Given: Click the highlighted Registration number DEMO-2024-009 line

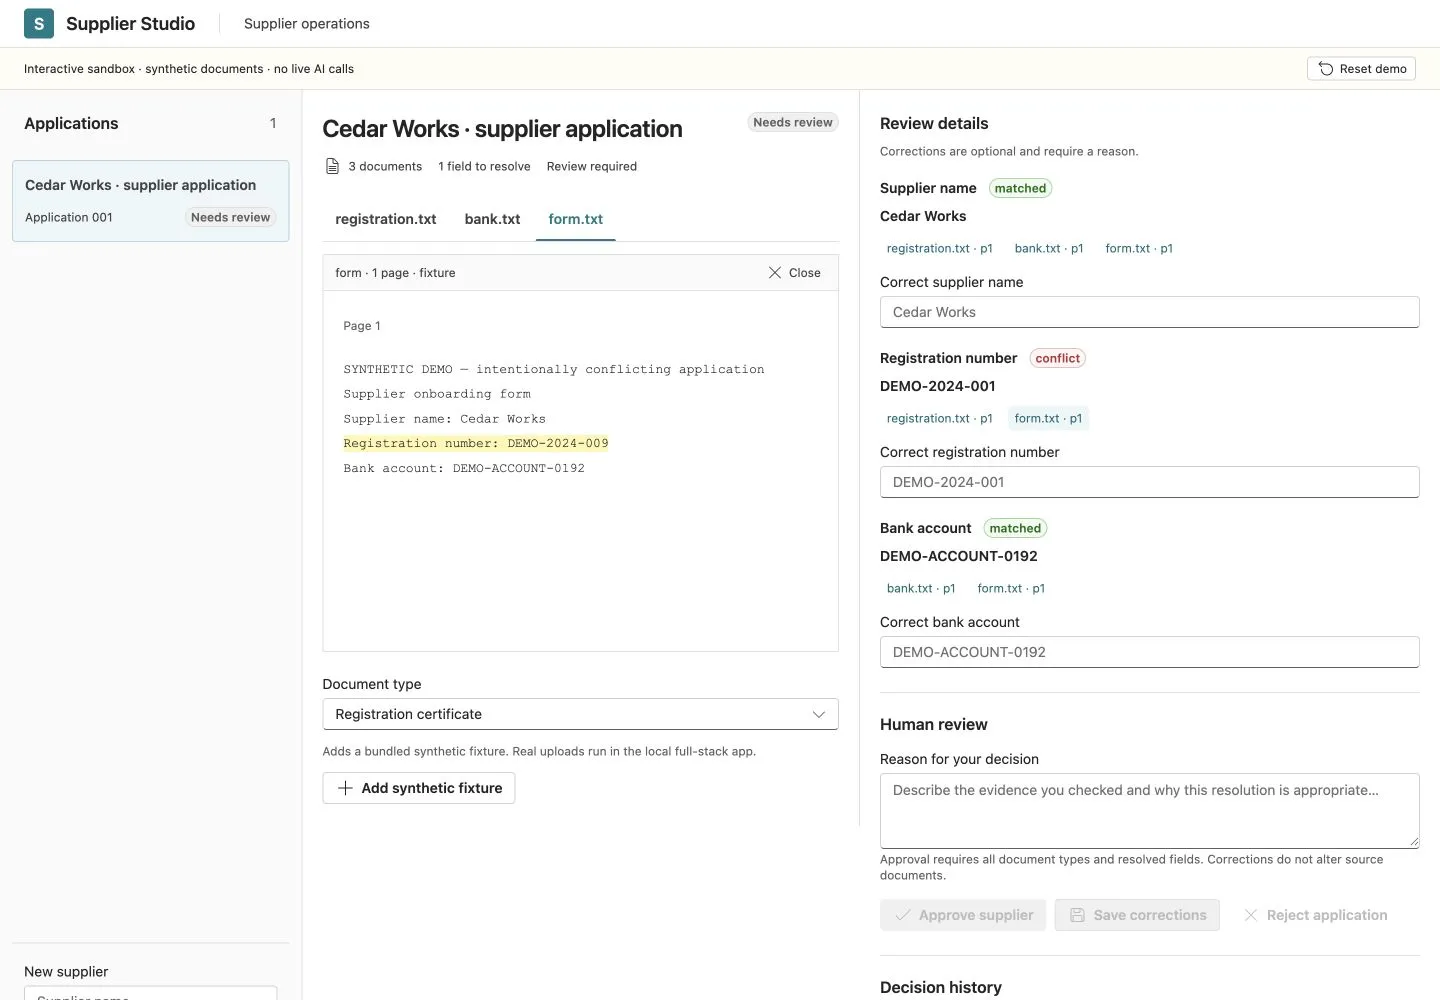Looking at the screenshot, I should [x=476, y=443].
